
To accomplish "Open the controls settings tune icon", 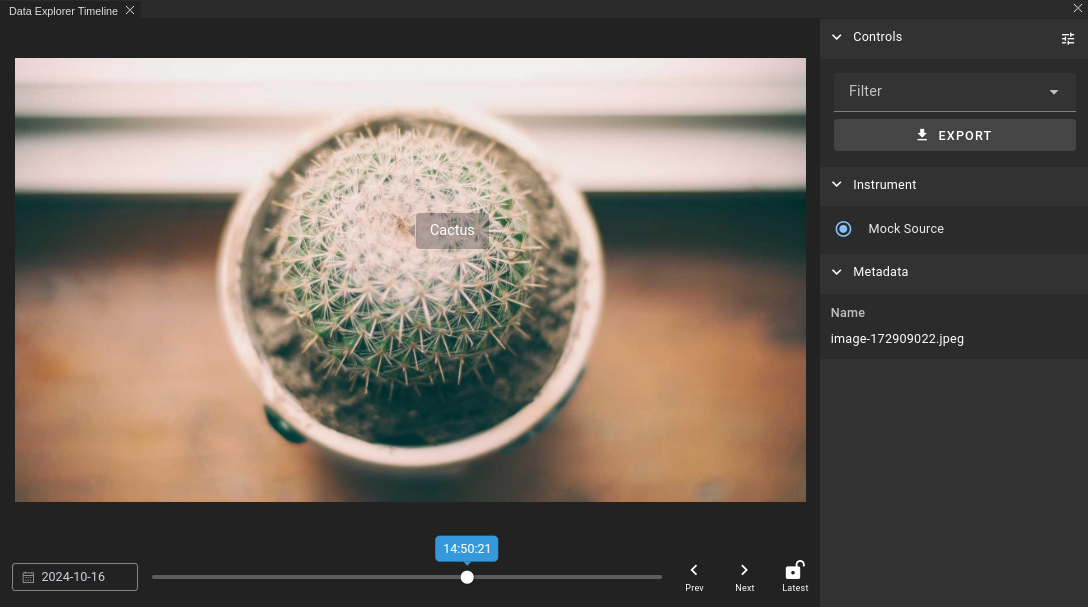I will coord(1068,39).
